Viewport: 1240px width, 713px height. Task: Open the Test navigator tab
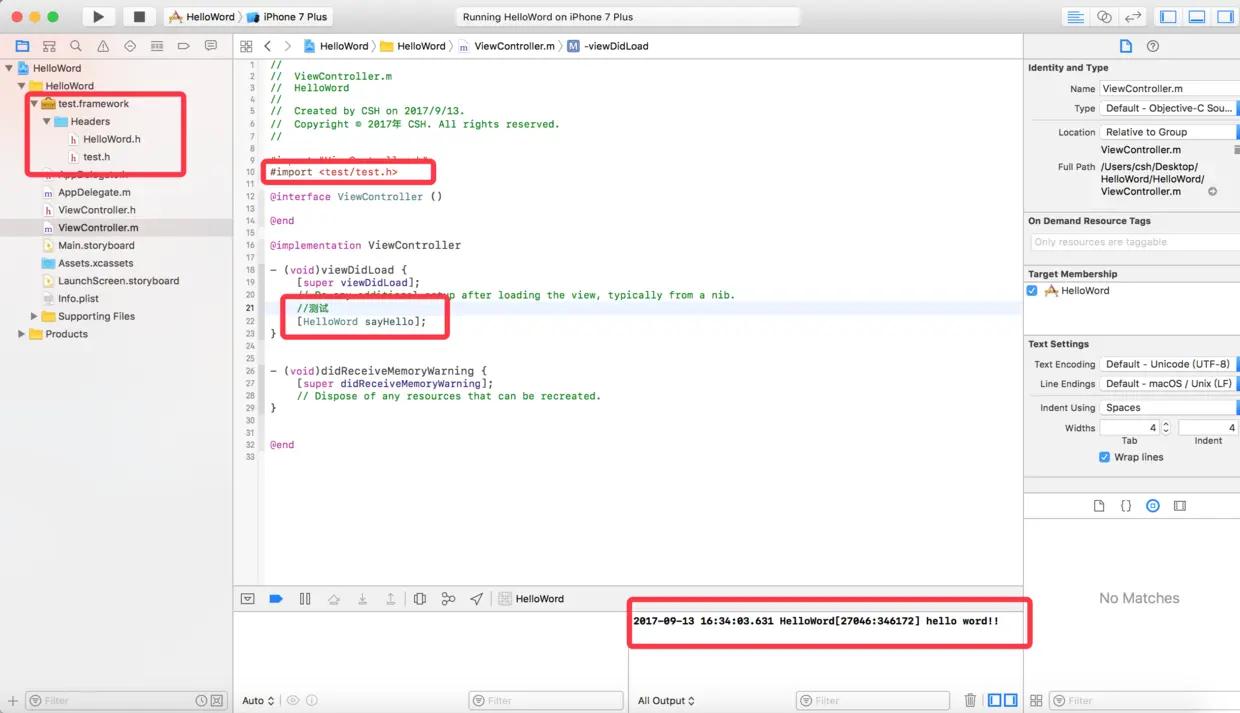pyautogui.click(x=130, y=46)
